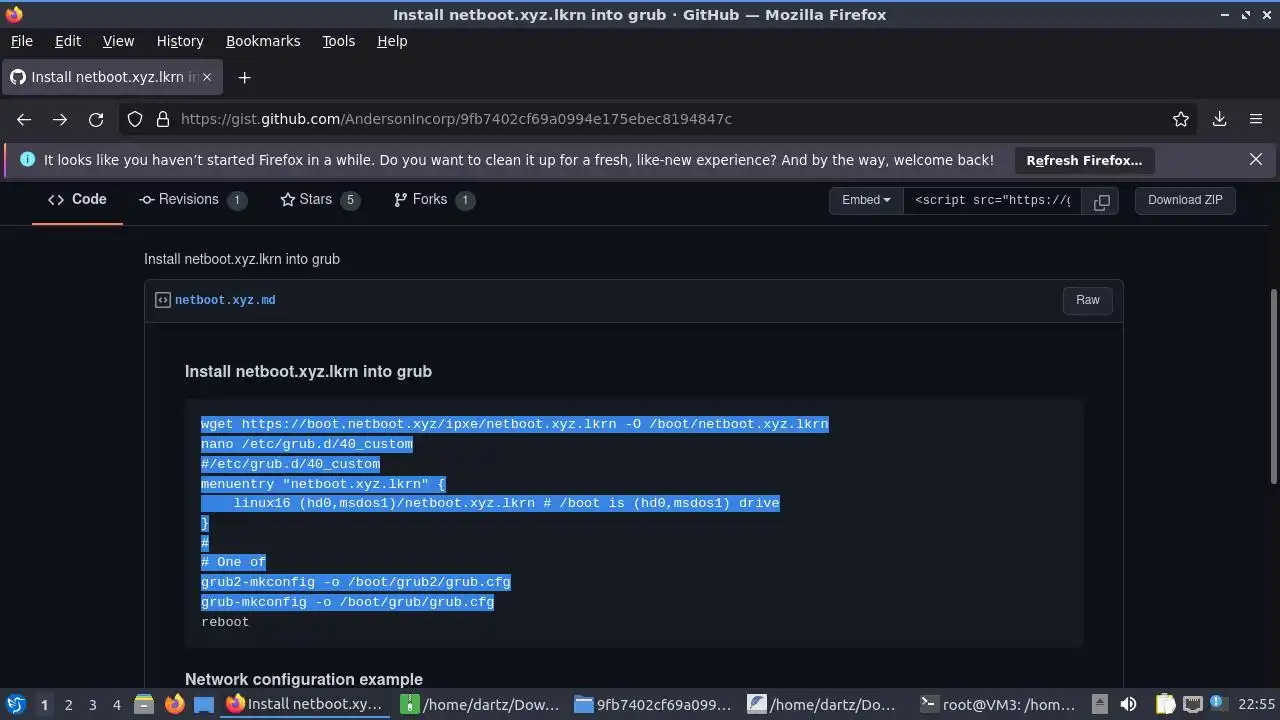Open the File menu
Screen dimensions: 1280x720
click(x=21, y=41)
